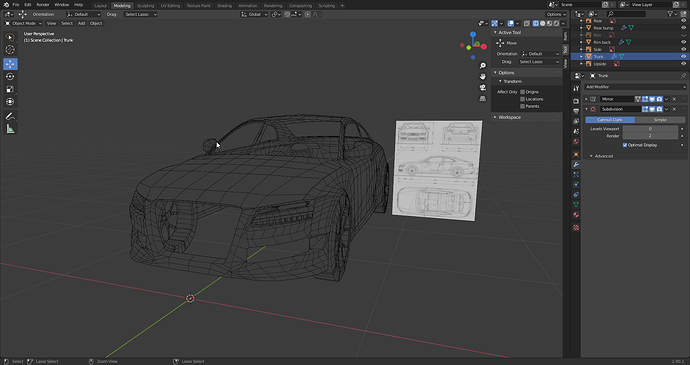Image resolution: width=690 pixels, height=365 pixels.
Task: Open the Object Mode dropdown
Action: click(x=23, y=23)
